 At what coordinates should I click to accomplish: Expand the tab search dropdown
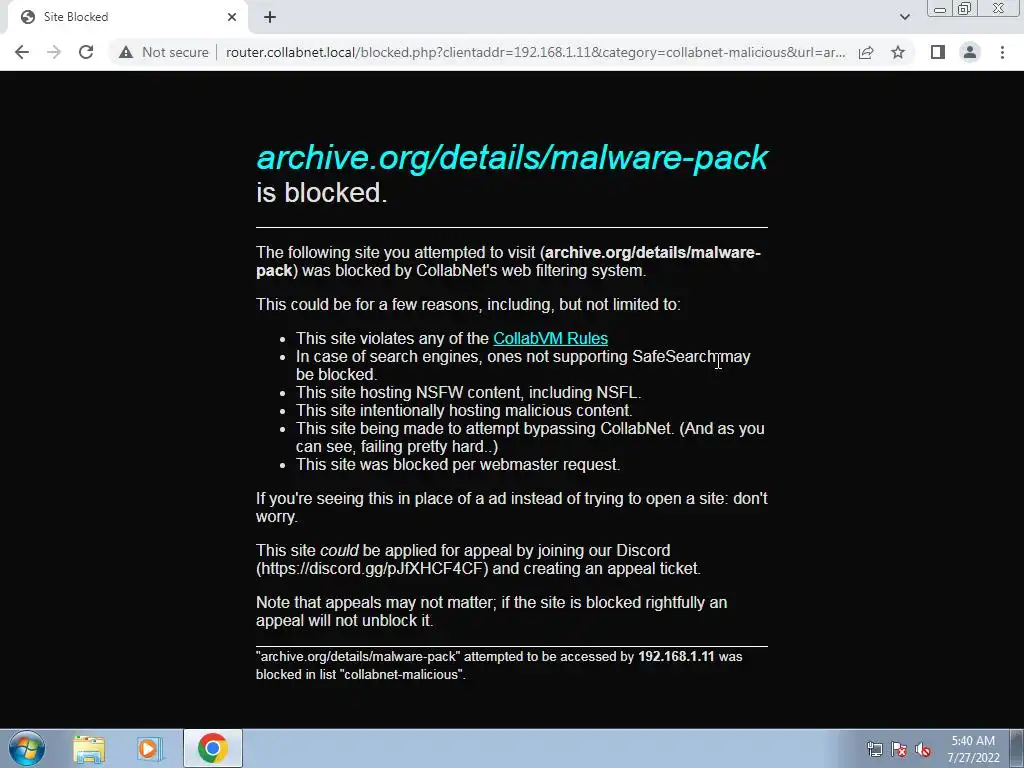pos(904,17)
